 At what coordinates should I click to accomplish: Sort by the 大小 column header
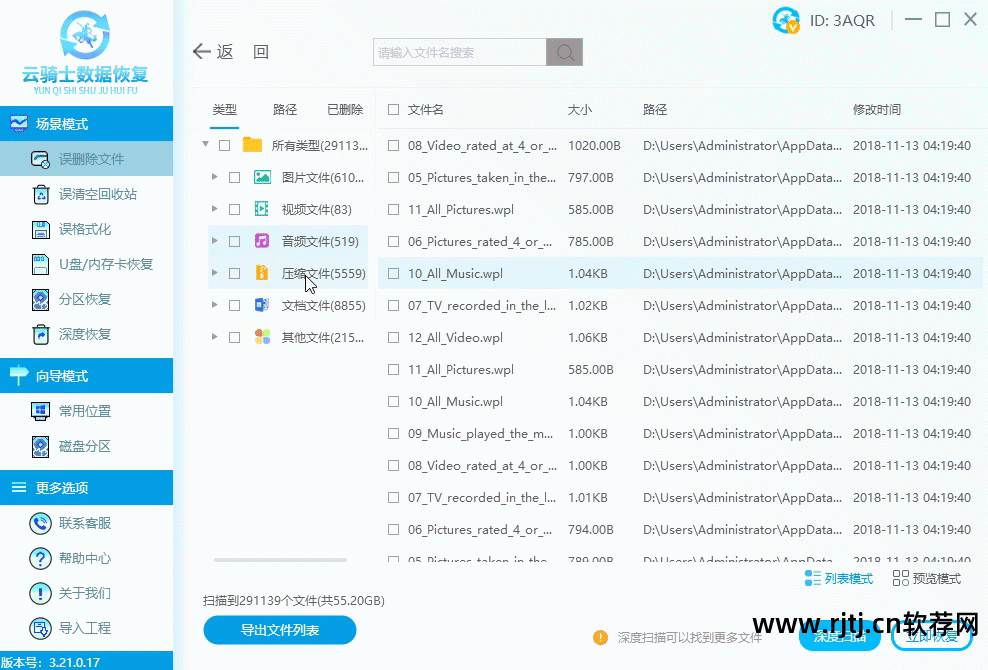click(x=580, y=110)
